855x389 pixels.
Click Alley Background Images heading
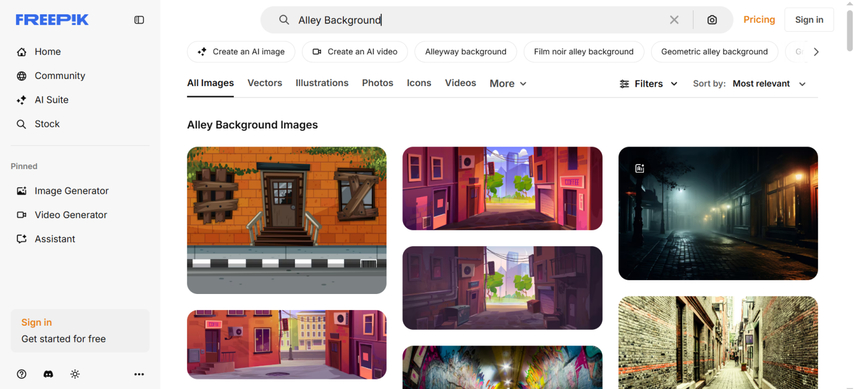[x=252, y=125]
